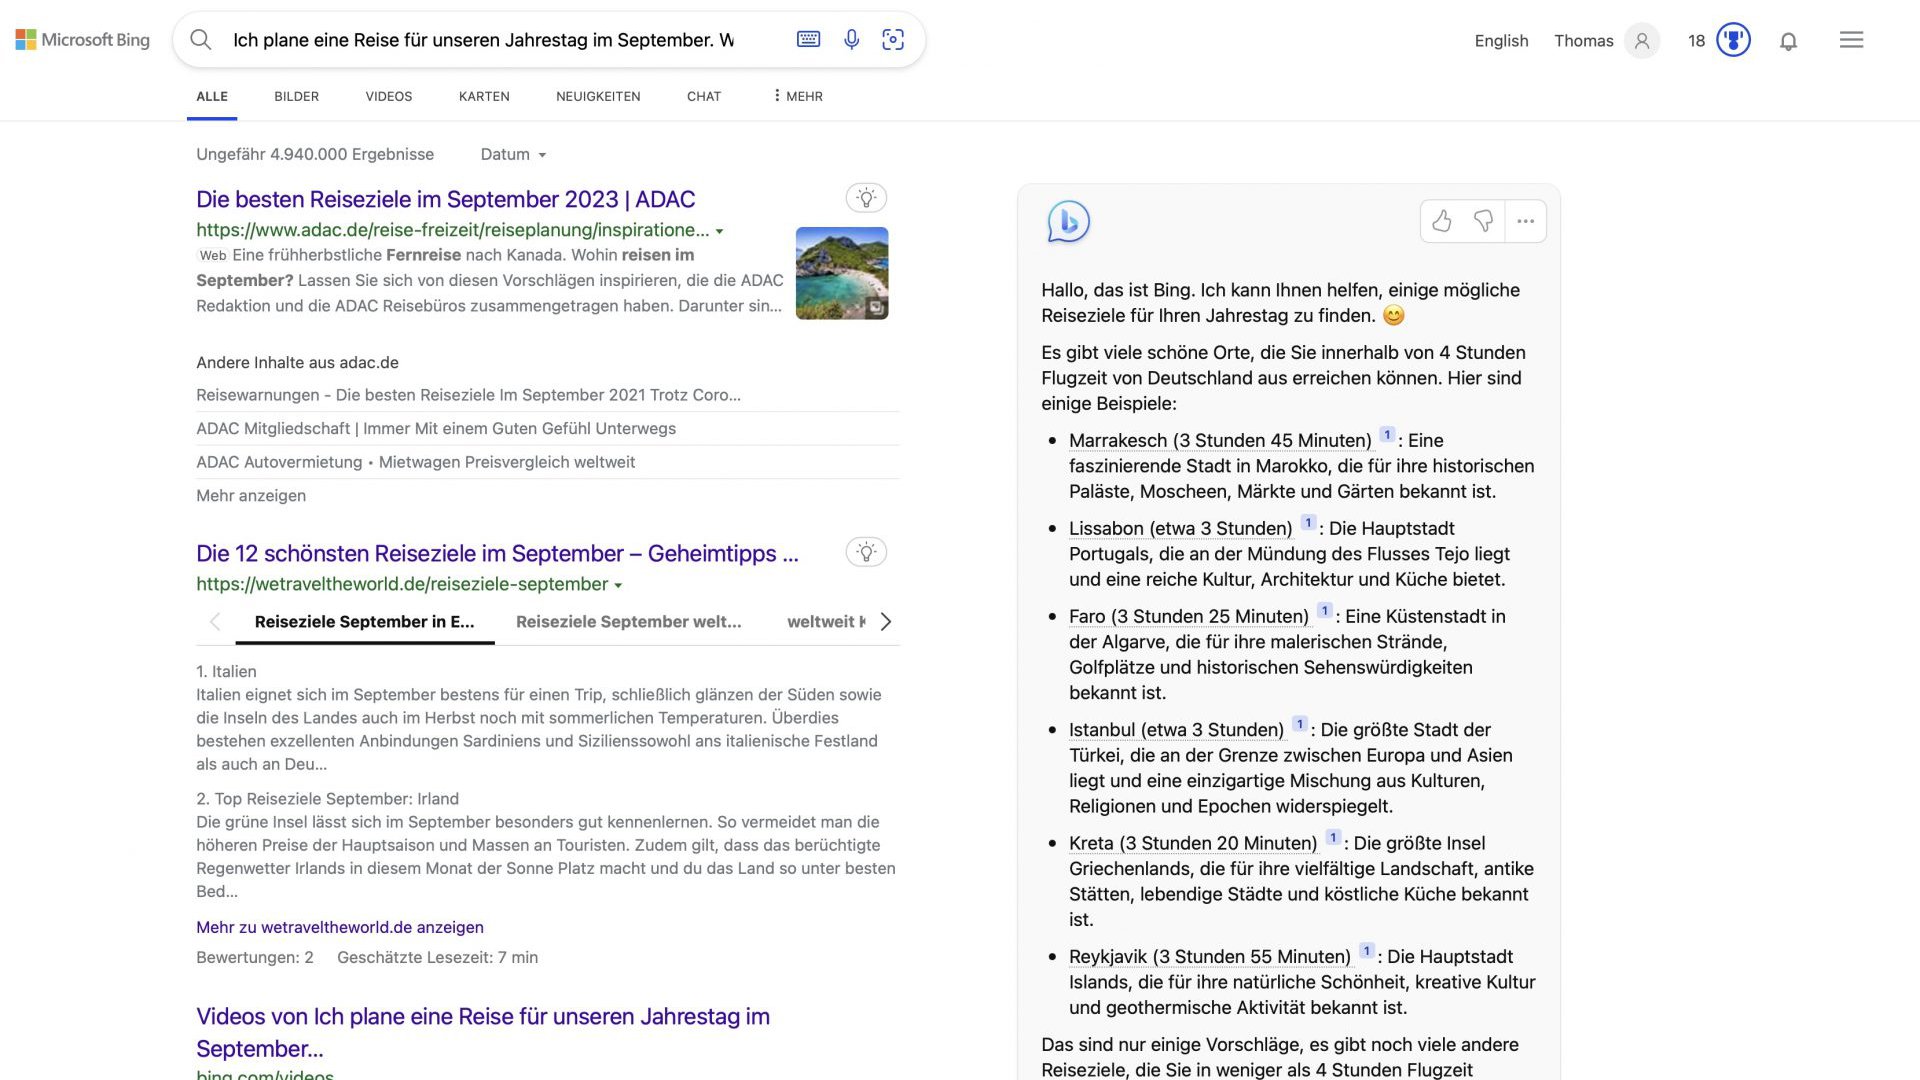Start voice search with microphone icon
The height and width of the screenshot is (1080, 1920).
coord(851,40)
